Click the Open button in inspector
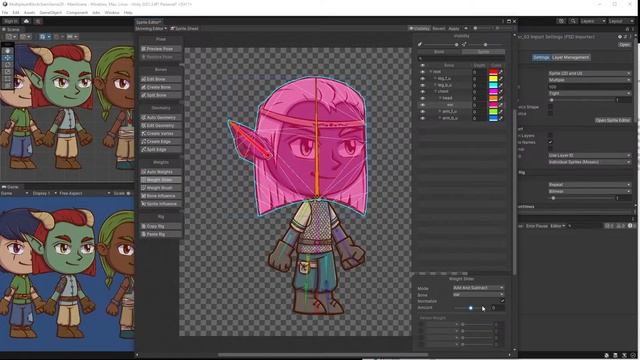The image size is (640, 360). coord(624,44)
